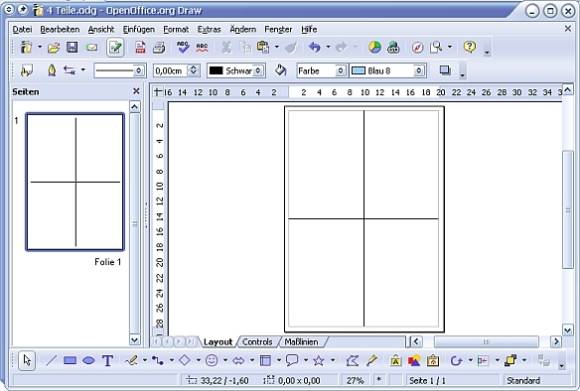The width and height of the screenshot is (580, 391).
Task: Toggle Edit File mode button
Action: pos(115,47)
